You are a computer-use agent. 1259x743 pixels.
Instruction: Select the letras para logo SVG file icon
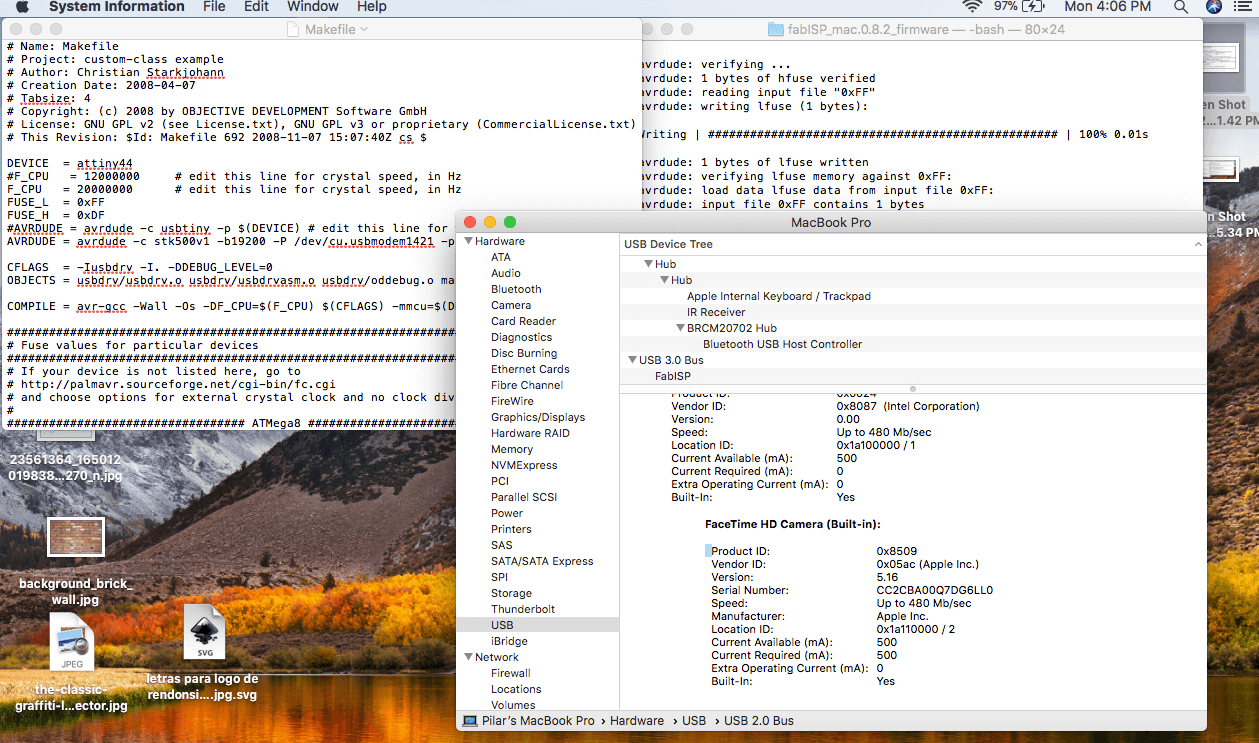(x=204, y=633)
